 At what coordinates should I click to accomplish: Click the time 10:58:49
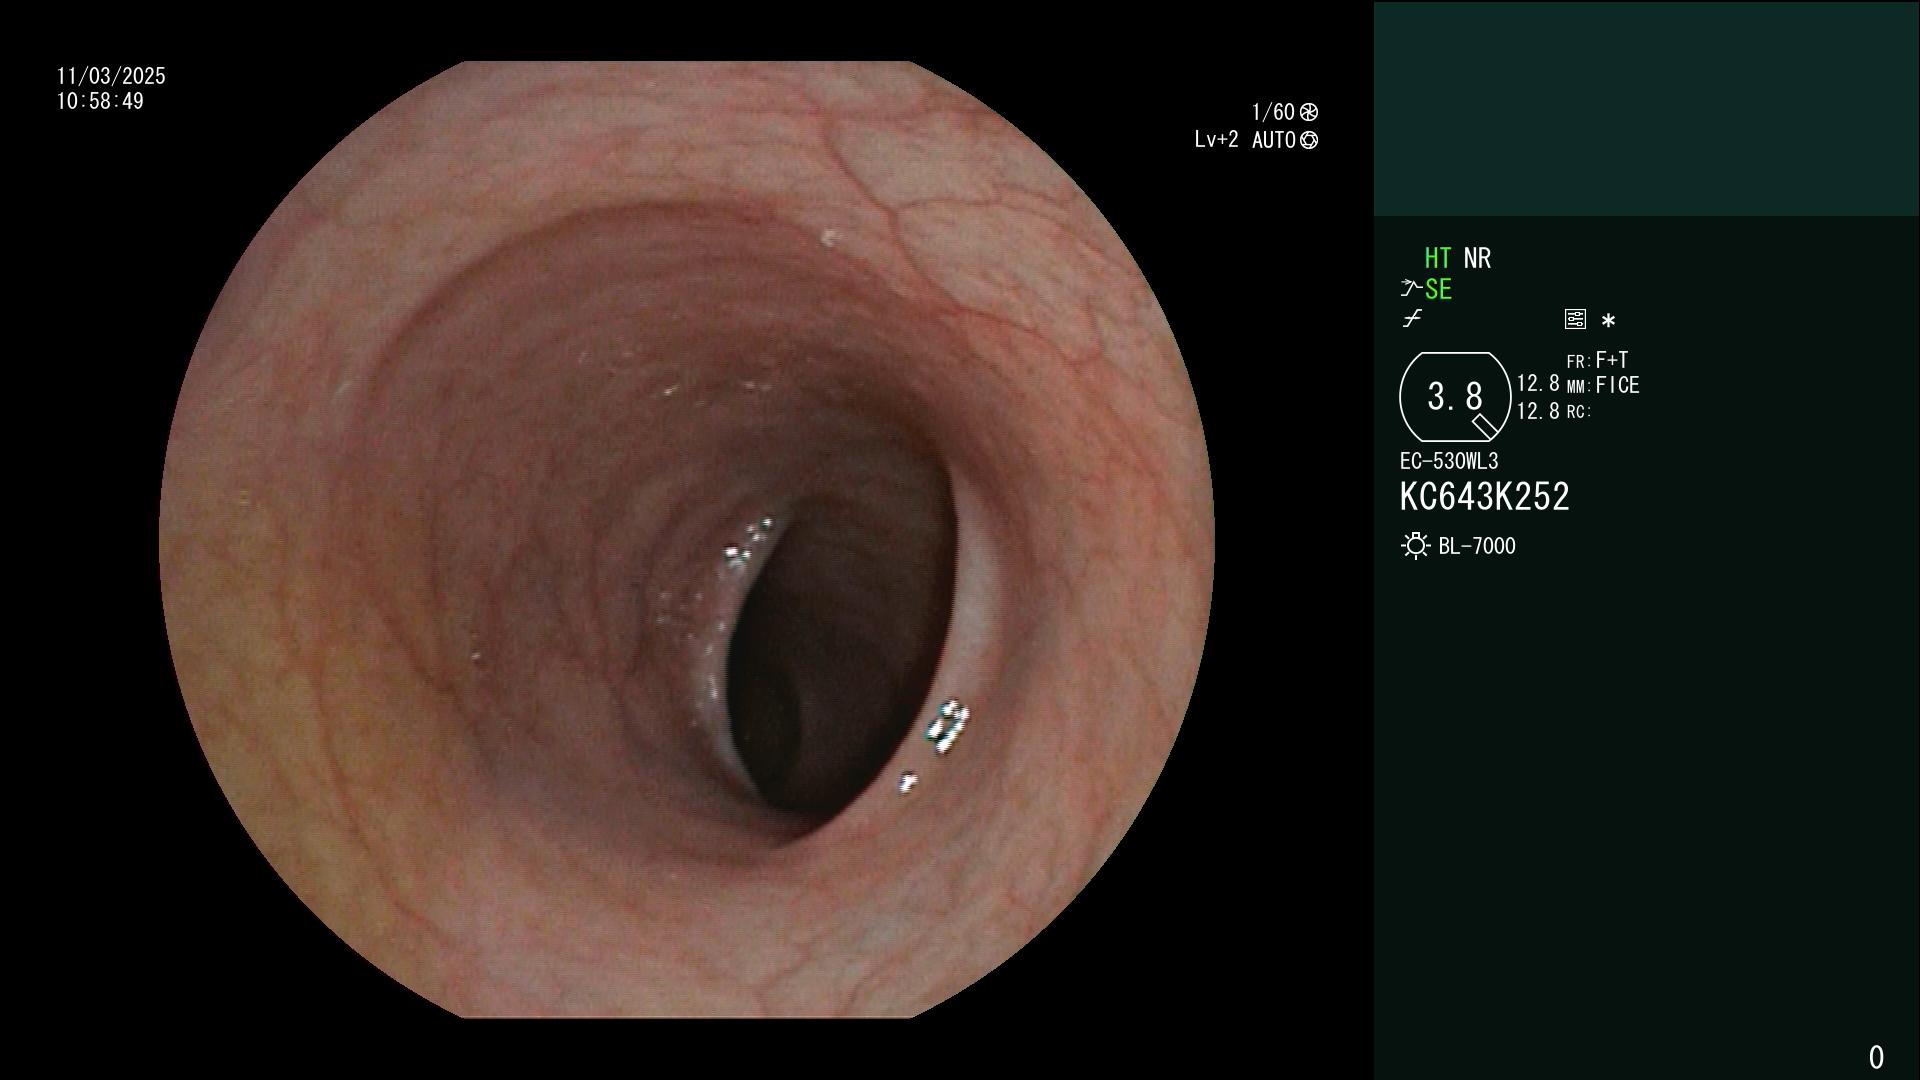[100, 101]
